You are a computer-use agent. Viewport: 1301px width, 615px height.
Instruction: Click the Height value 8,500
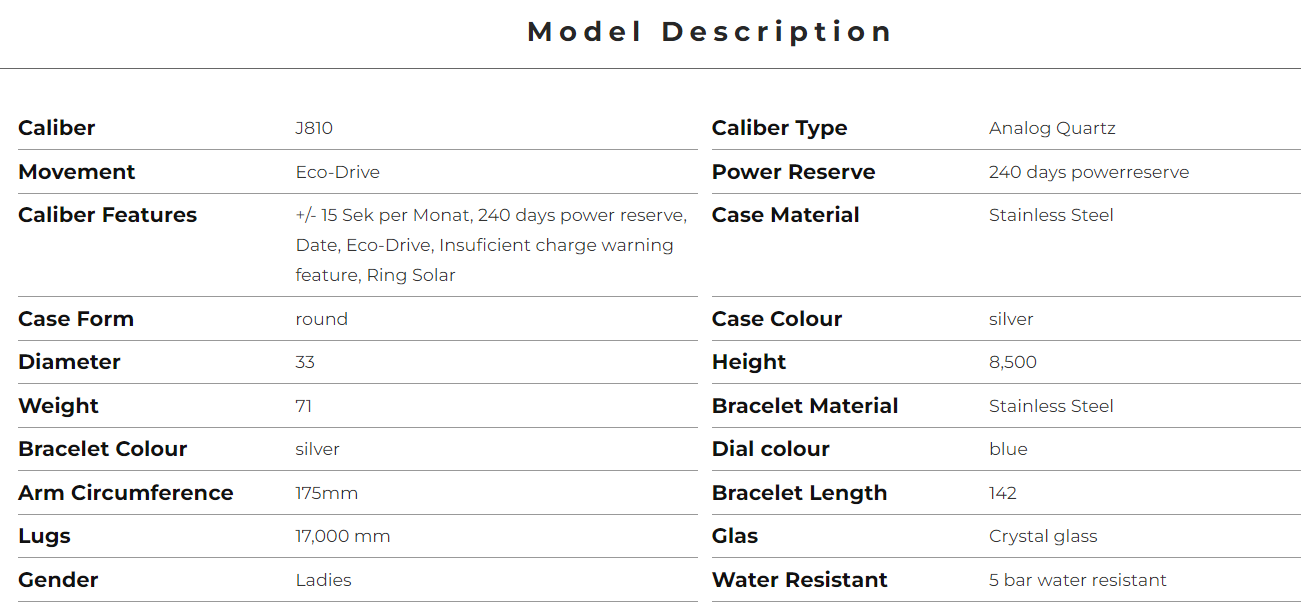coord(1013,362)
